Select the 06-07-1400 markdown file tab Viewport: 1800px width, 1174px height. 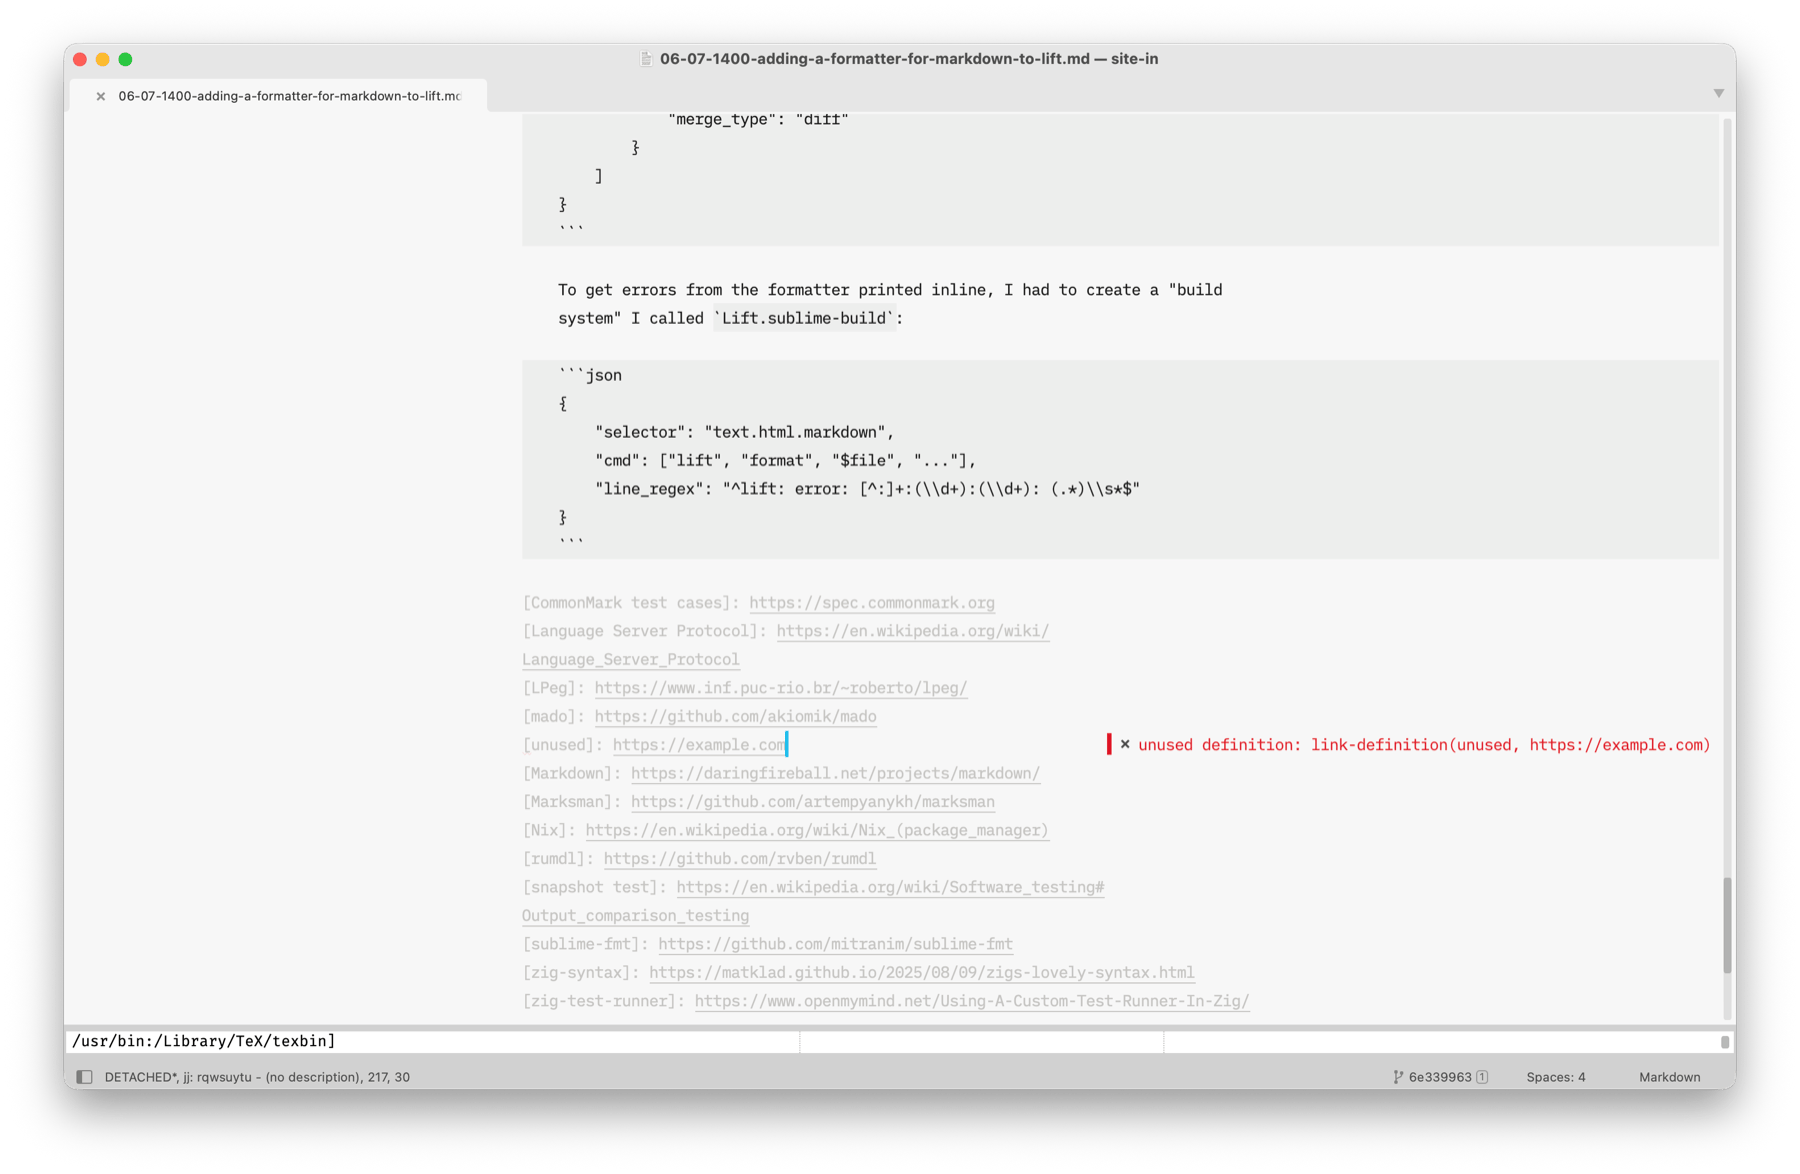[x=289, y=96]
